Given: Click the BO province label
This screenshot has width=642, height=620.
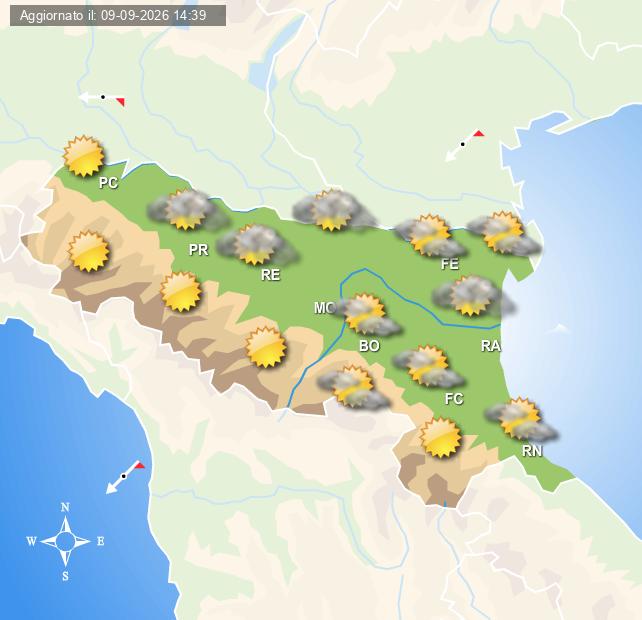Looking at the screenshot, I should tap(369, 346).
